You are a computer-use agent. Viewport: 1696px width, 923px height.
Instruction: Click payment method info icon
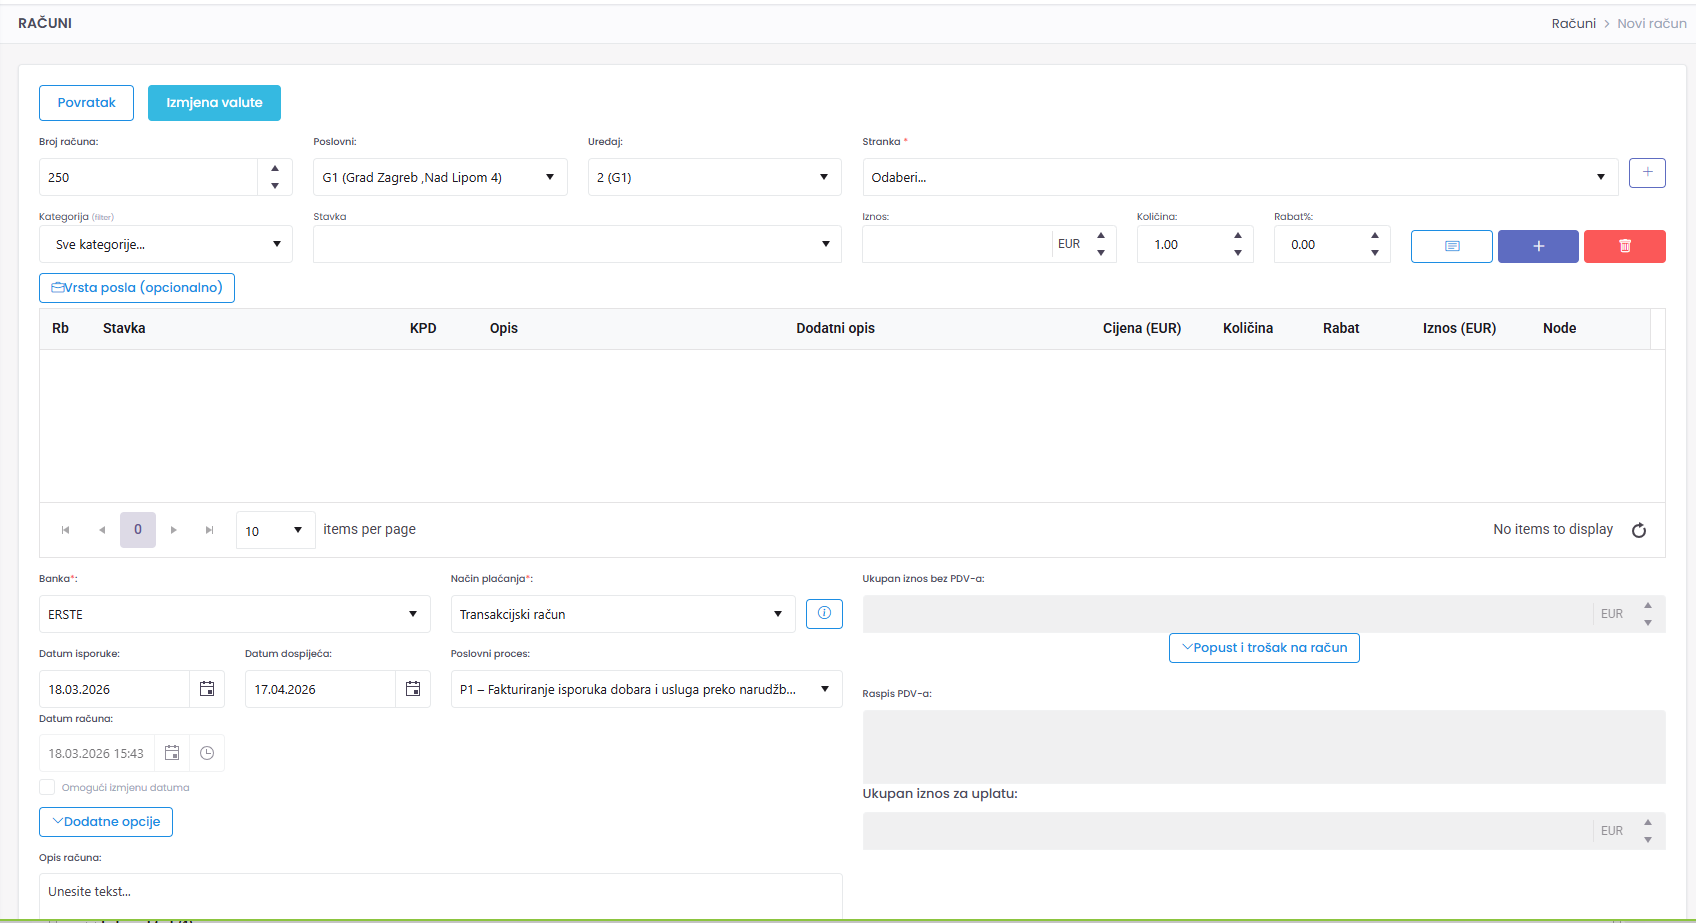tap(824, 614)
